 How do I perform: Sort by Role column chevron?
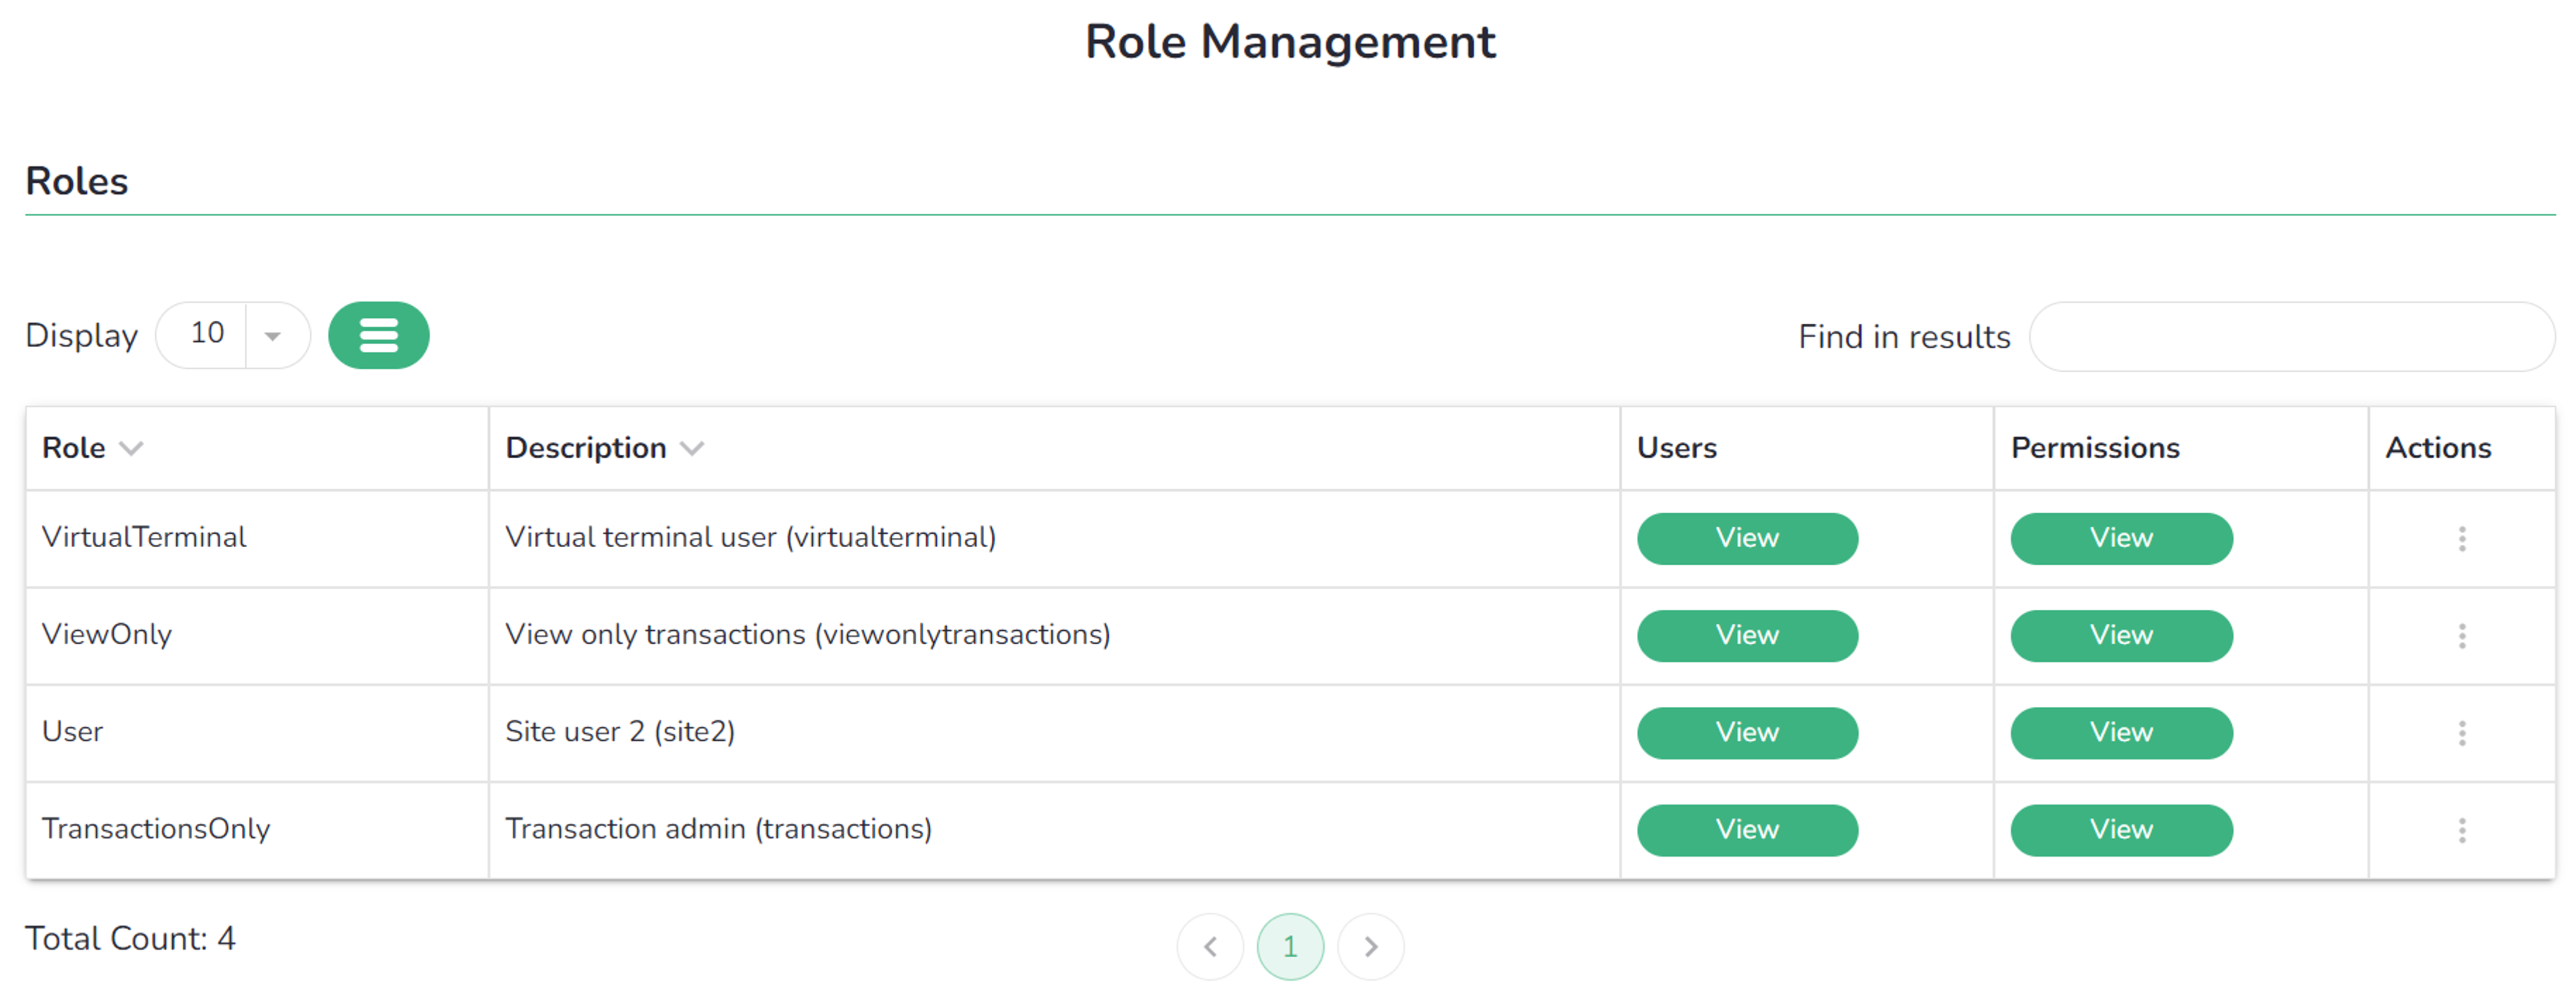coord(131,448)
